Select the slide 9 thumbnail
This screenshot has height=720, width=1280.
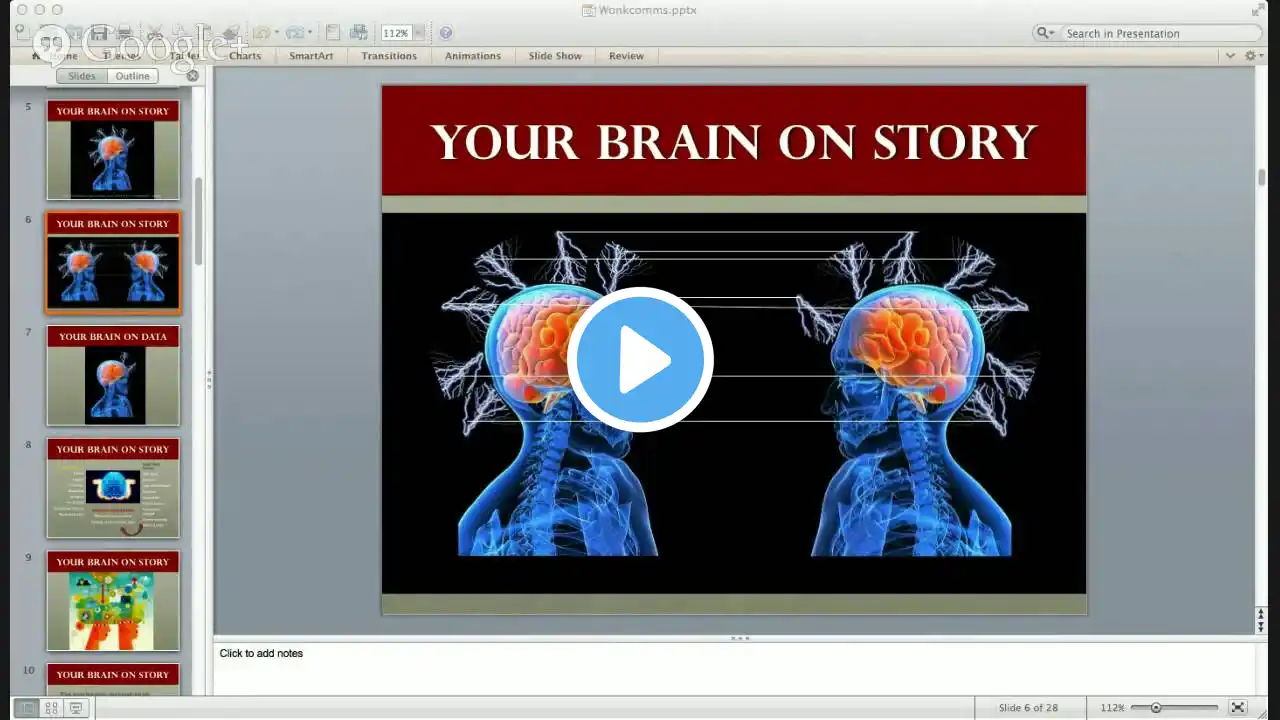113,601
